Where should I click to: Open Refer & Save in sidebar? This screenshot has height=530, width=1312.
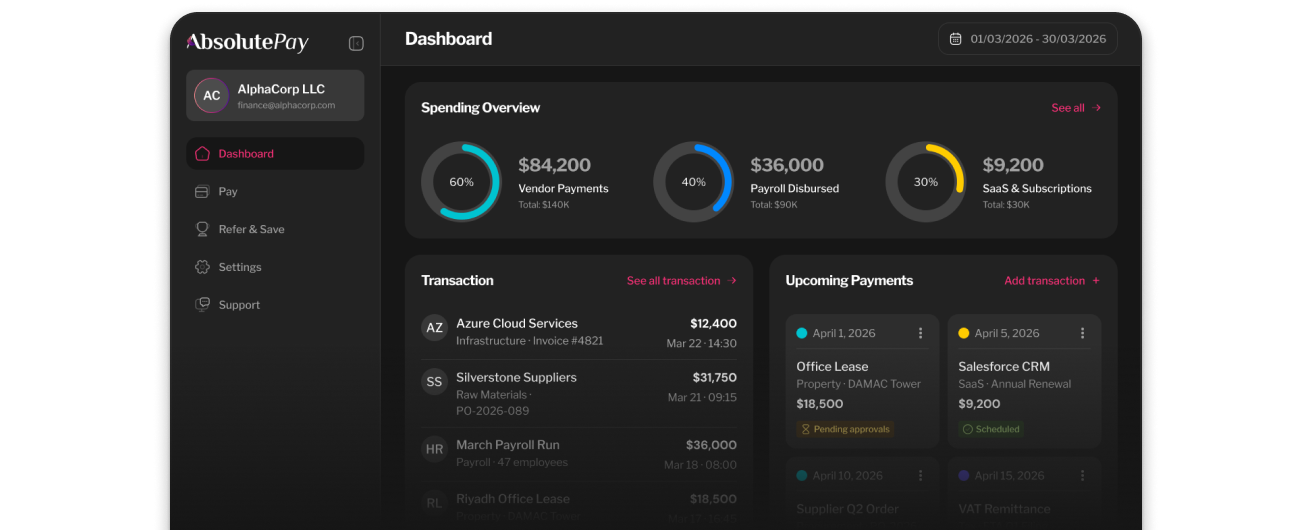click(x=275, y=229)
